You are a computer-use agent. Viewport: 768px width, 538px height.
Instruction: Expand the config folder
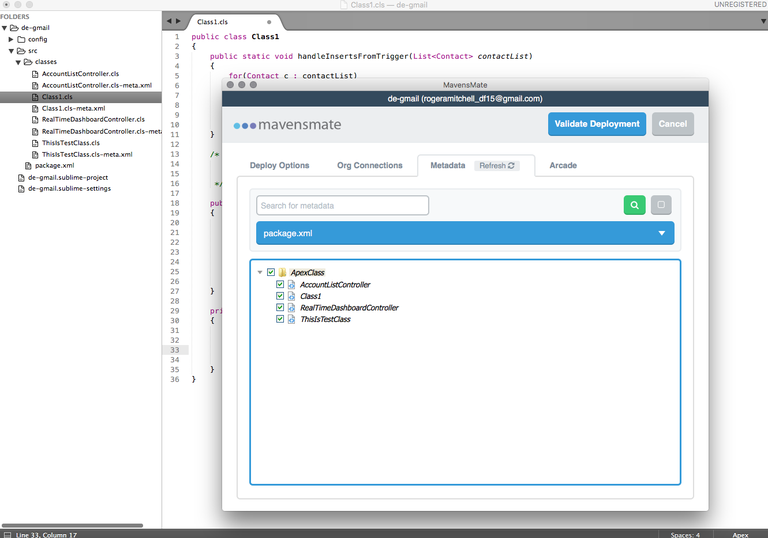coord(11,39)
